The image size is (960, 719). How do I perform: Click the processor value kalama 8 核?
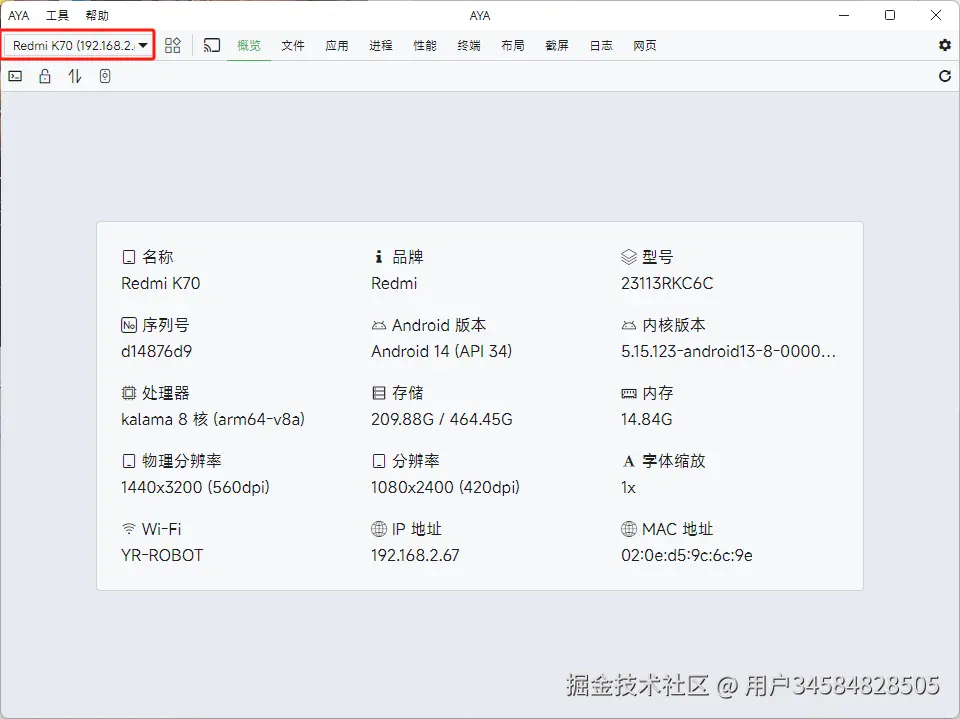pos(213,420)
